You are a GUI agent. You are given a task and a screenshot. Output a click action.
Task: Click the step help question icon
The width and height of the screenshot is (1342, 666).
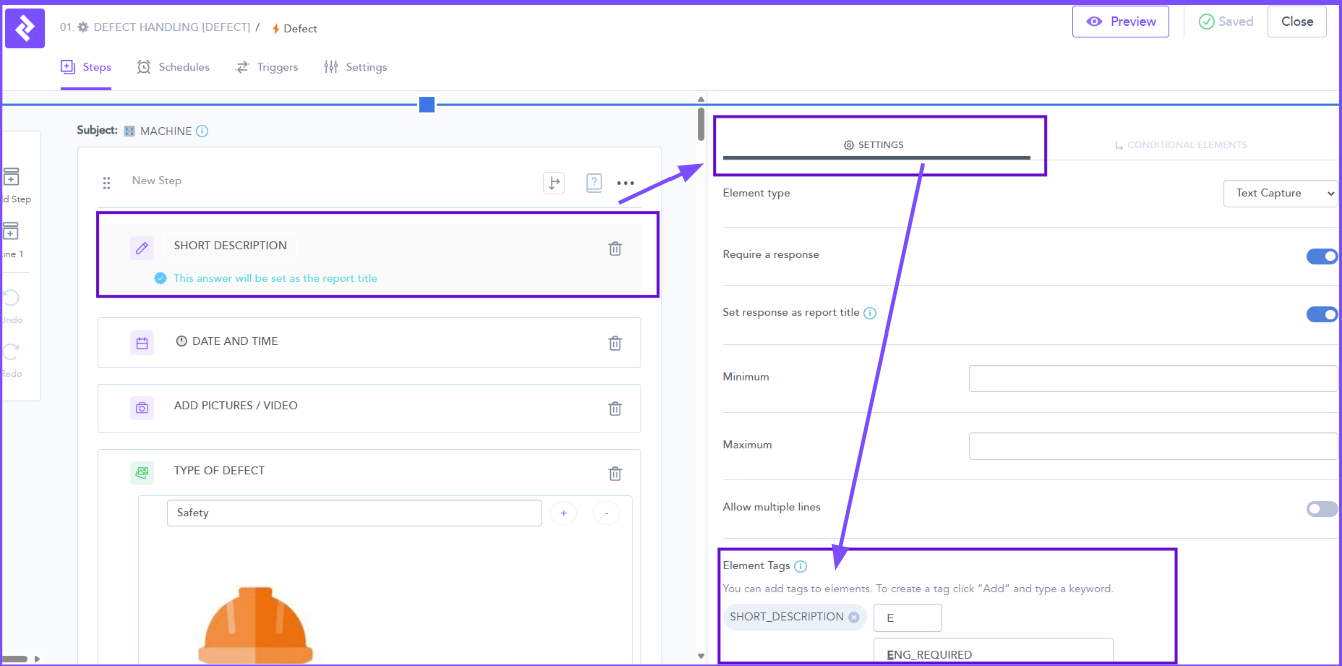[x=594, y=183]
